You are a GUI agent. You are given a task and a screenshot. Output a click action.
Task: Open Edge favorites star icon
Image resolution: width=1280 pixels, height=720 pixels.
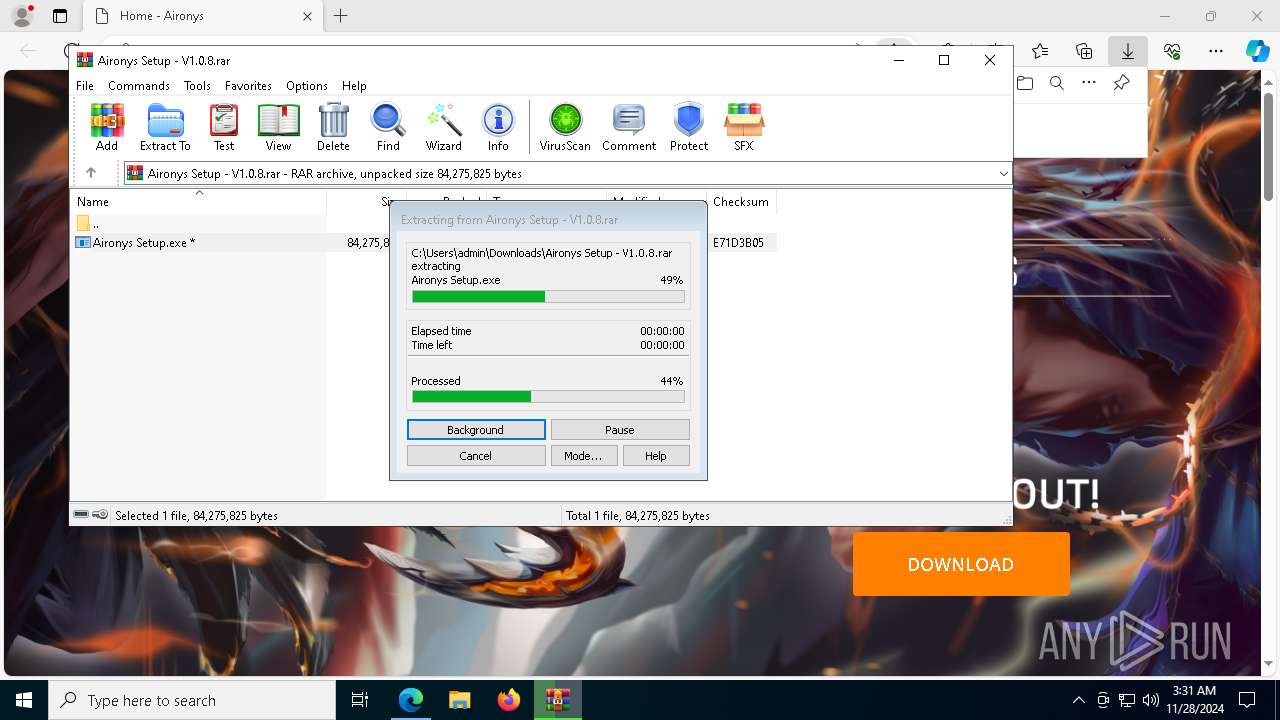click(x=1040, y=51)
